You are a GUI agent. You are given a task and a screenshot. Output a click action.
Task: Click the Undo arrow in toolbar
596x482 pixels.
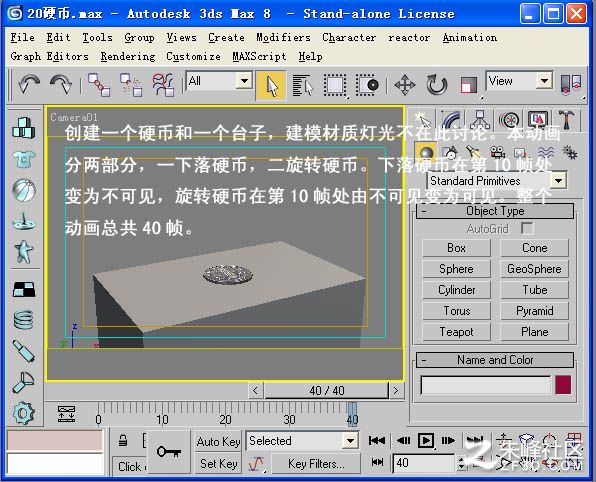(29, 84)
